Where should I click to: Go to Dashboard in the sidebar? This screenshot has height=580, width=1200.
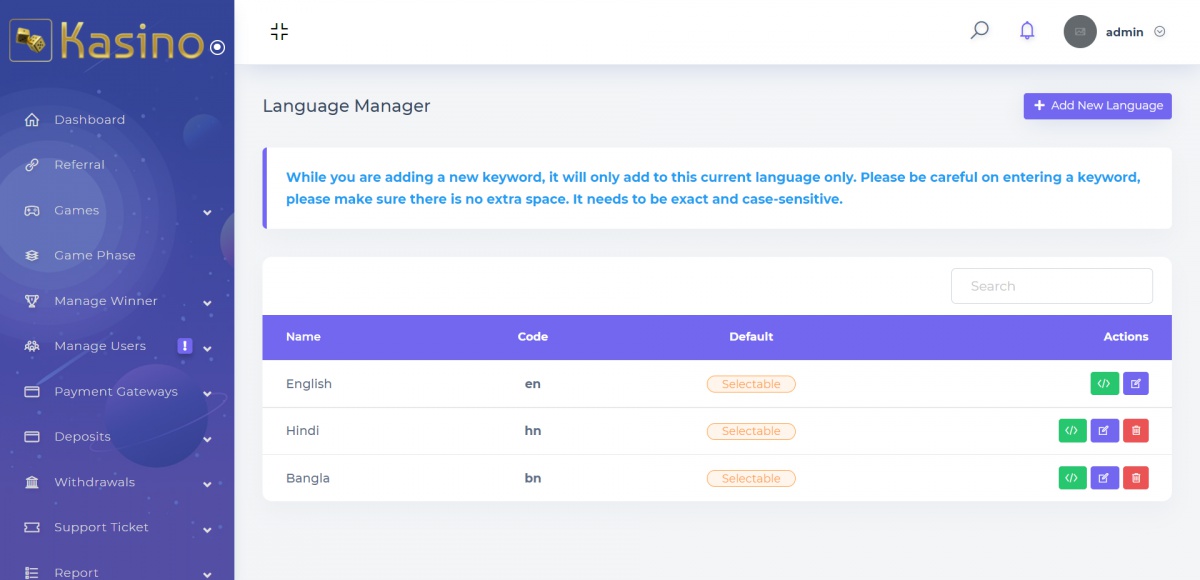point(89,120)
